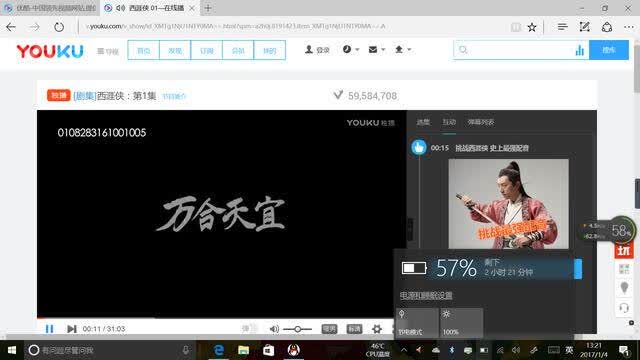Image resolution: width=640 pixels, height=360 pixels.
Task: Open the headset customer service icon
Action: (624, 308)
